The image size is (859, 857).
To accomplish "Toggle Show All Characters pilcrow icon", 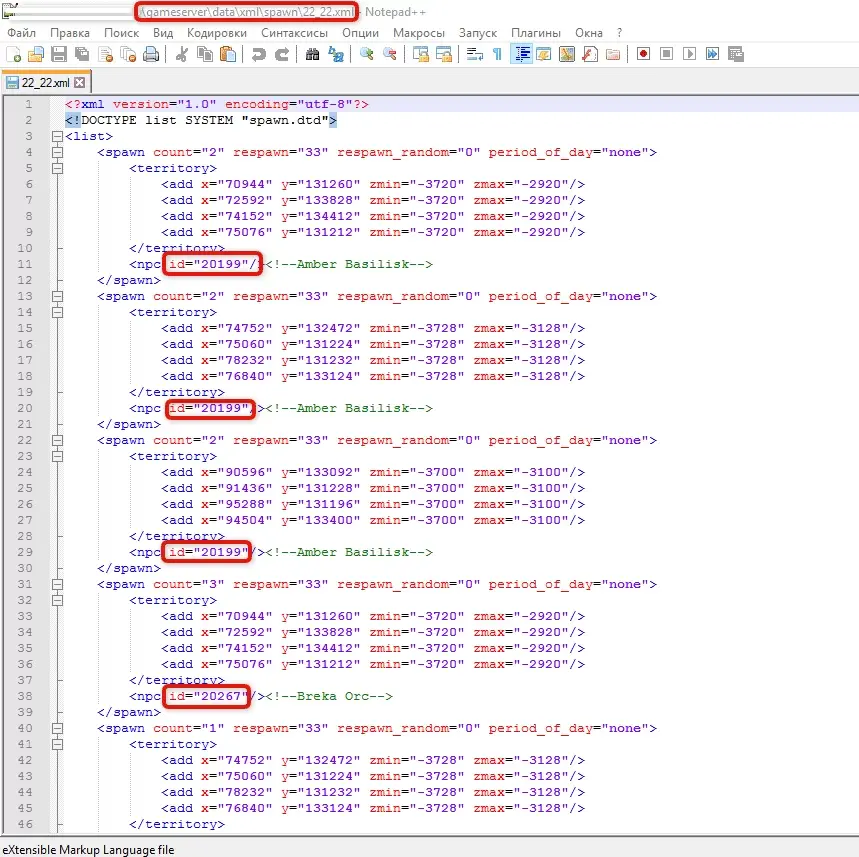I will (497, 54).
